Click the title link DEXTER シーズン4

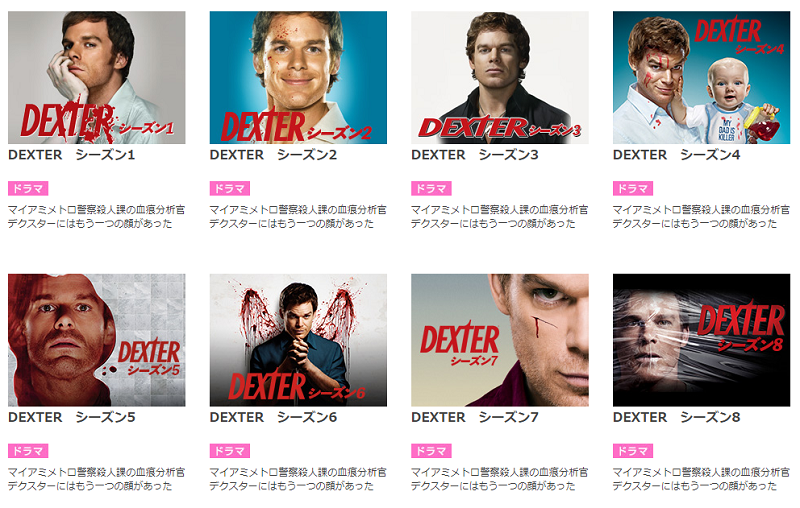point(677,155)
